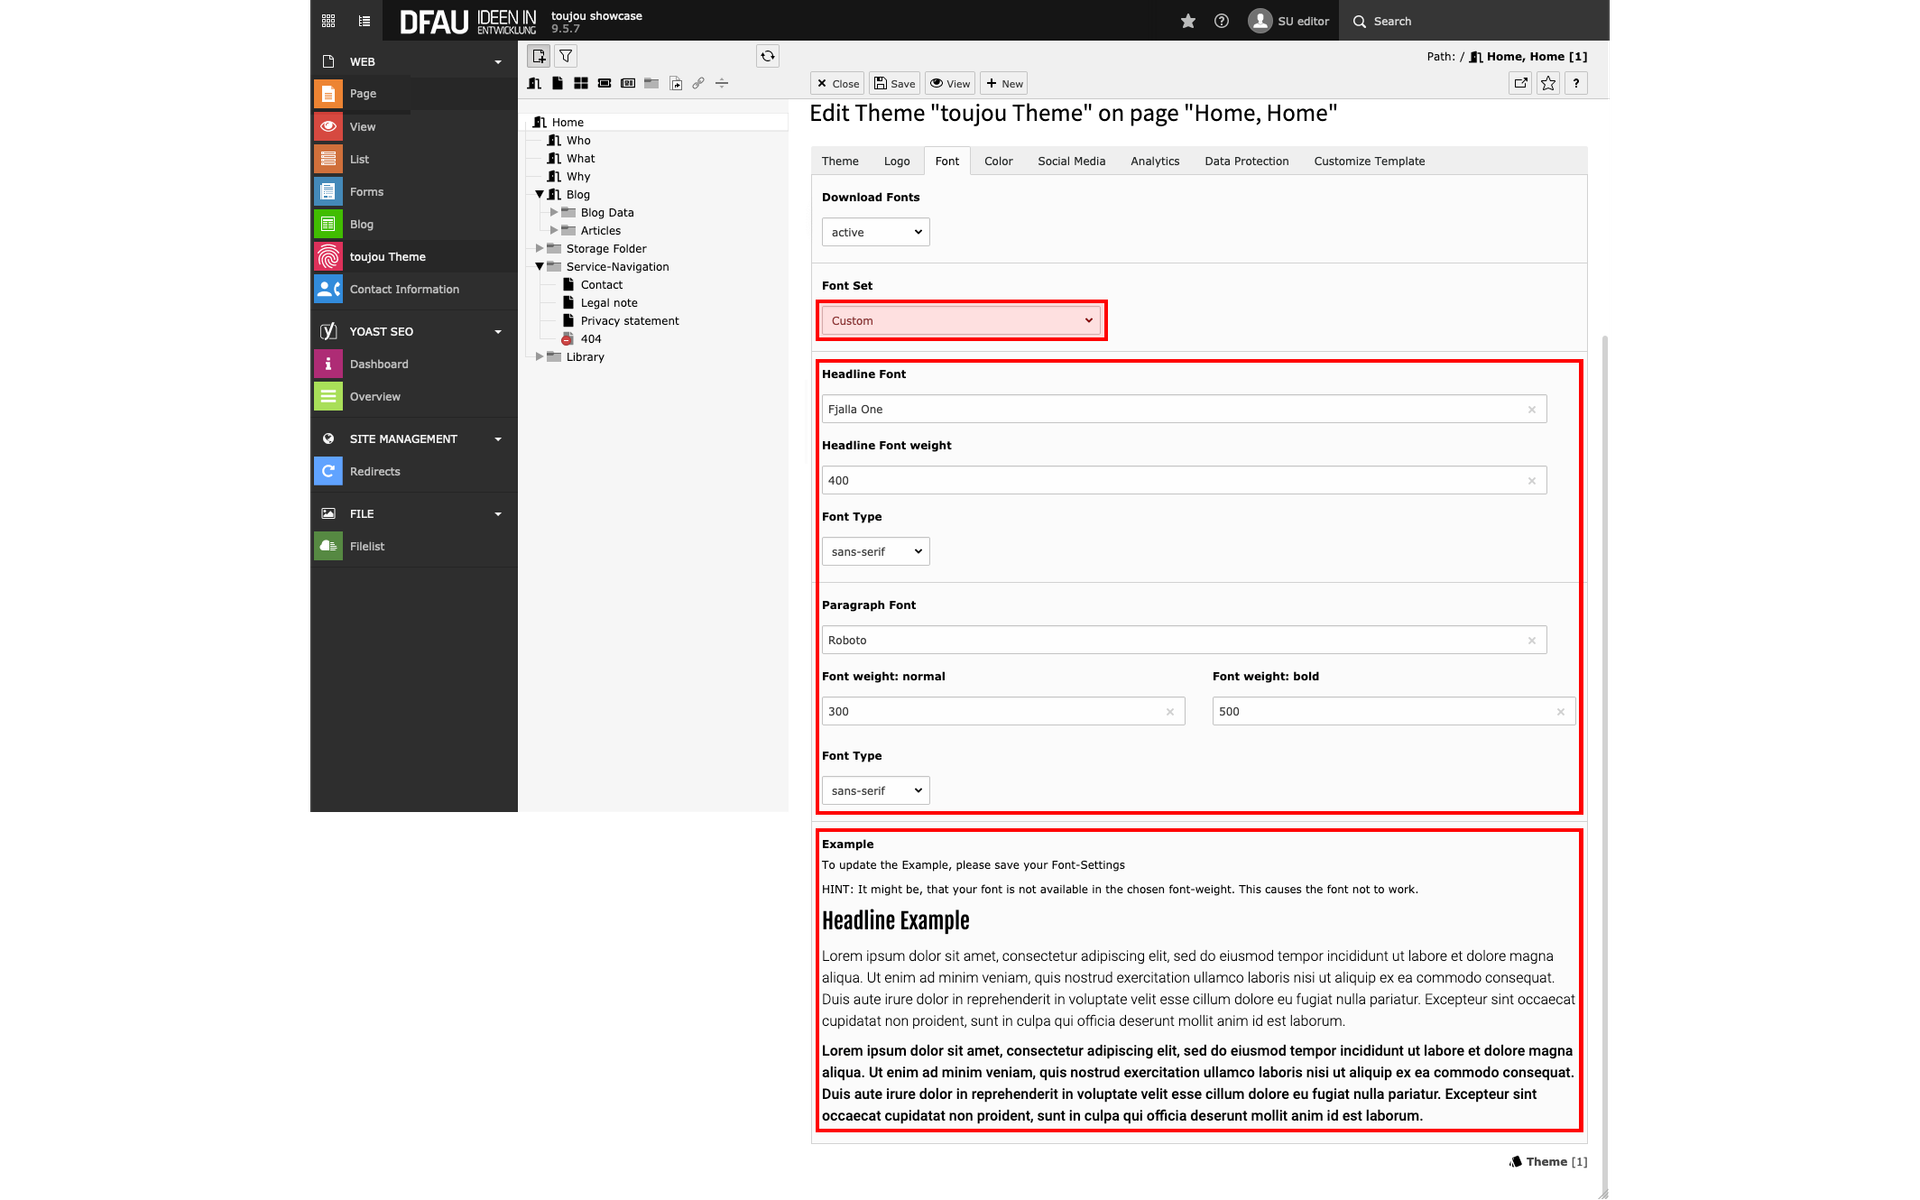The width and height of the screenshot is (1920, 1200).
Task: Open the Redirects module
Action: click(374, 471)
